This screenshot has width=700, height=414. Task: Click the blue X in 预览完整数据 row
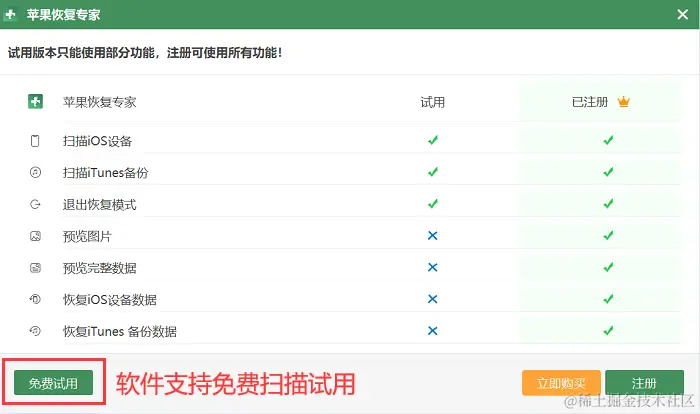[x=433, y=267]
